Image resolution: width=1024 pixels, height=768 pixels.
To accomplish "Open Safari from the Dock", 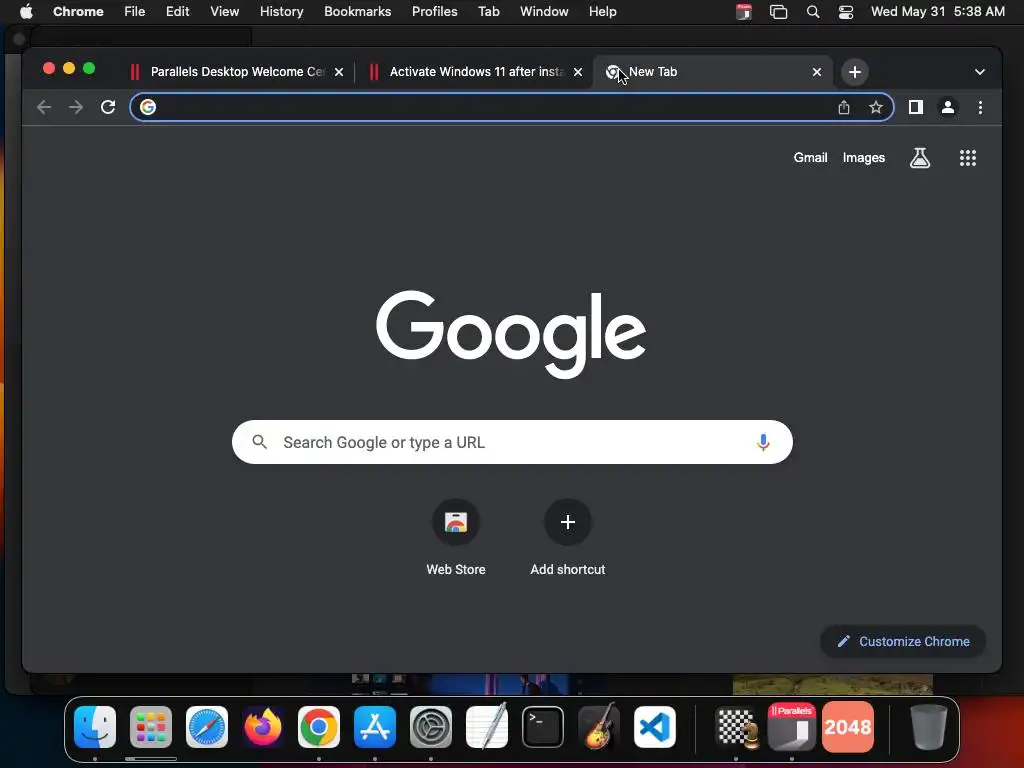I will [x=207, y=727].
